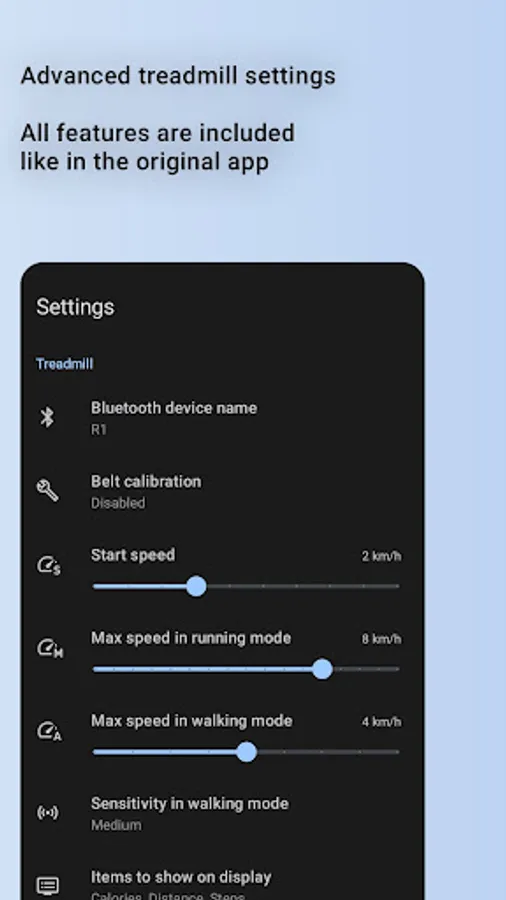Open Sensitivity in walking mode option
Image resolution: width=506 pixels, height=900 pixels.
coord(223,813)
